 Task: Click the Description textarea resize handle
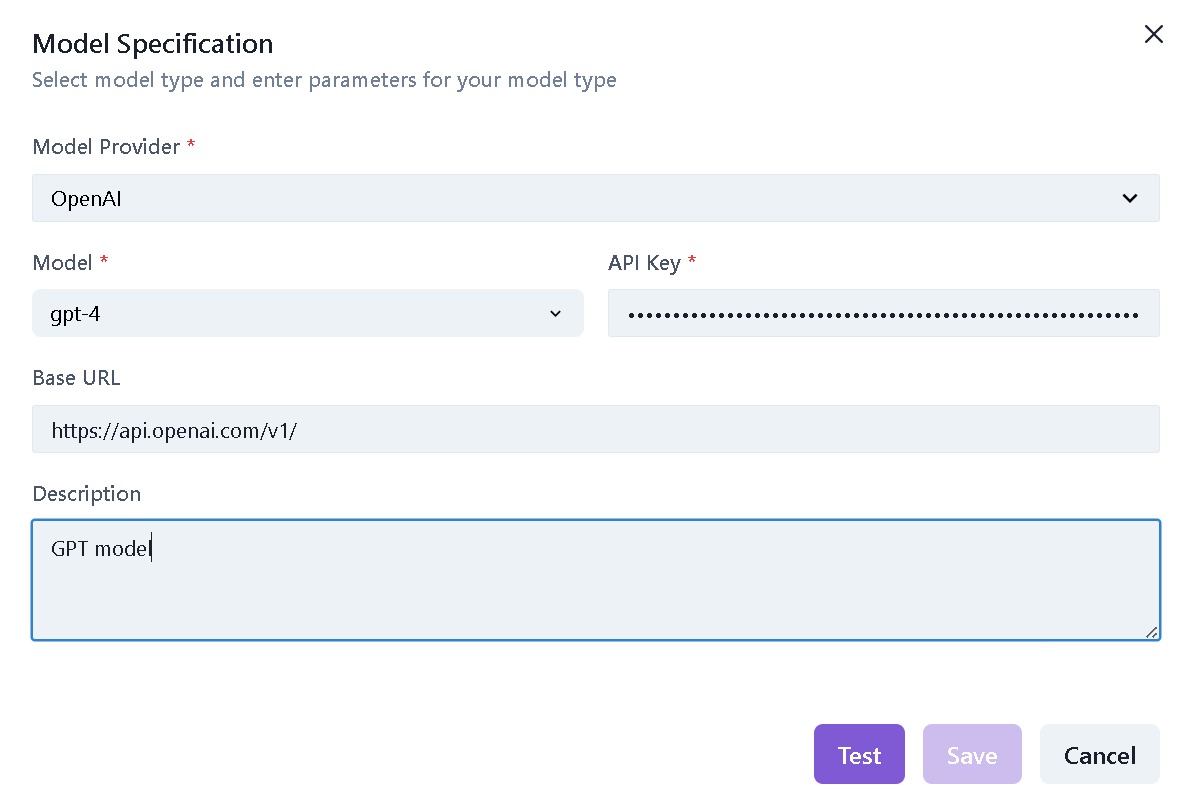(x=1151, y=632)
